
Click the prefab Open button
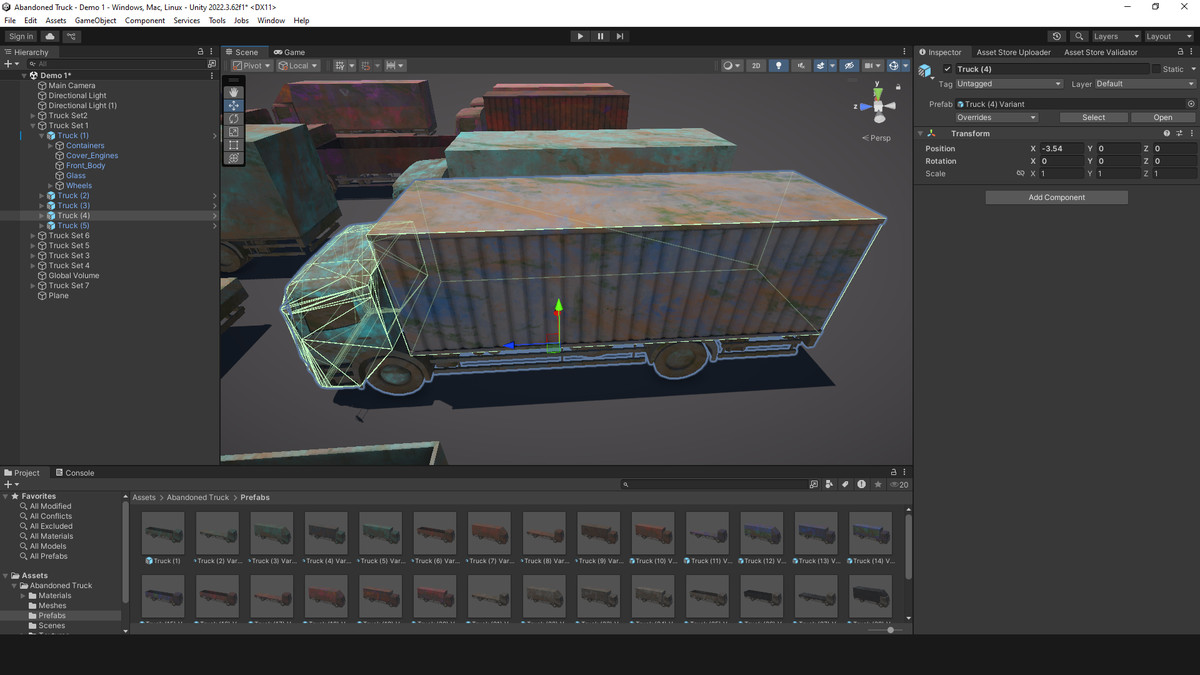[1163, 117]
